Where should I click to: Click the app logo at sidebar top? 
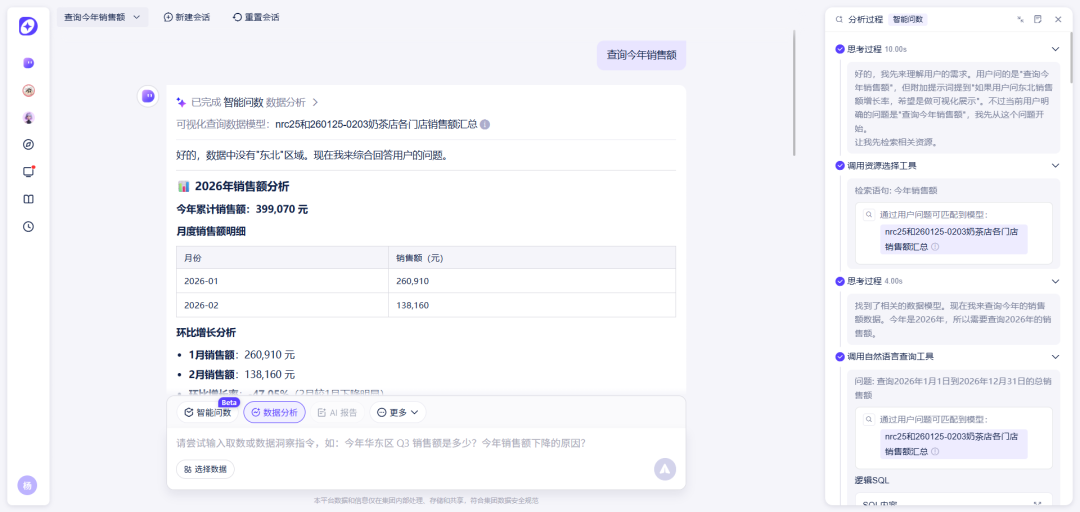coord(28,26)
